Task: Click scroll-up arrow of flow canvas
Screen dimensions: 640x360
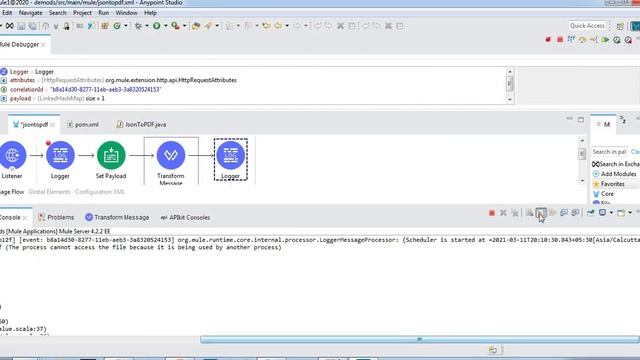Action: [582, 141]
